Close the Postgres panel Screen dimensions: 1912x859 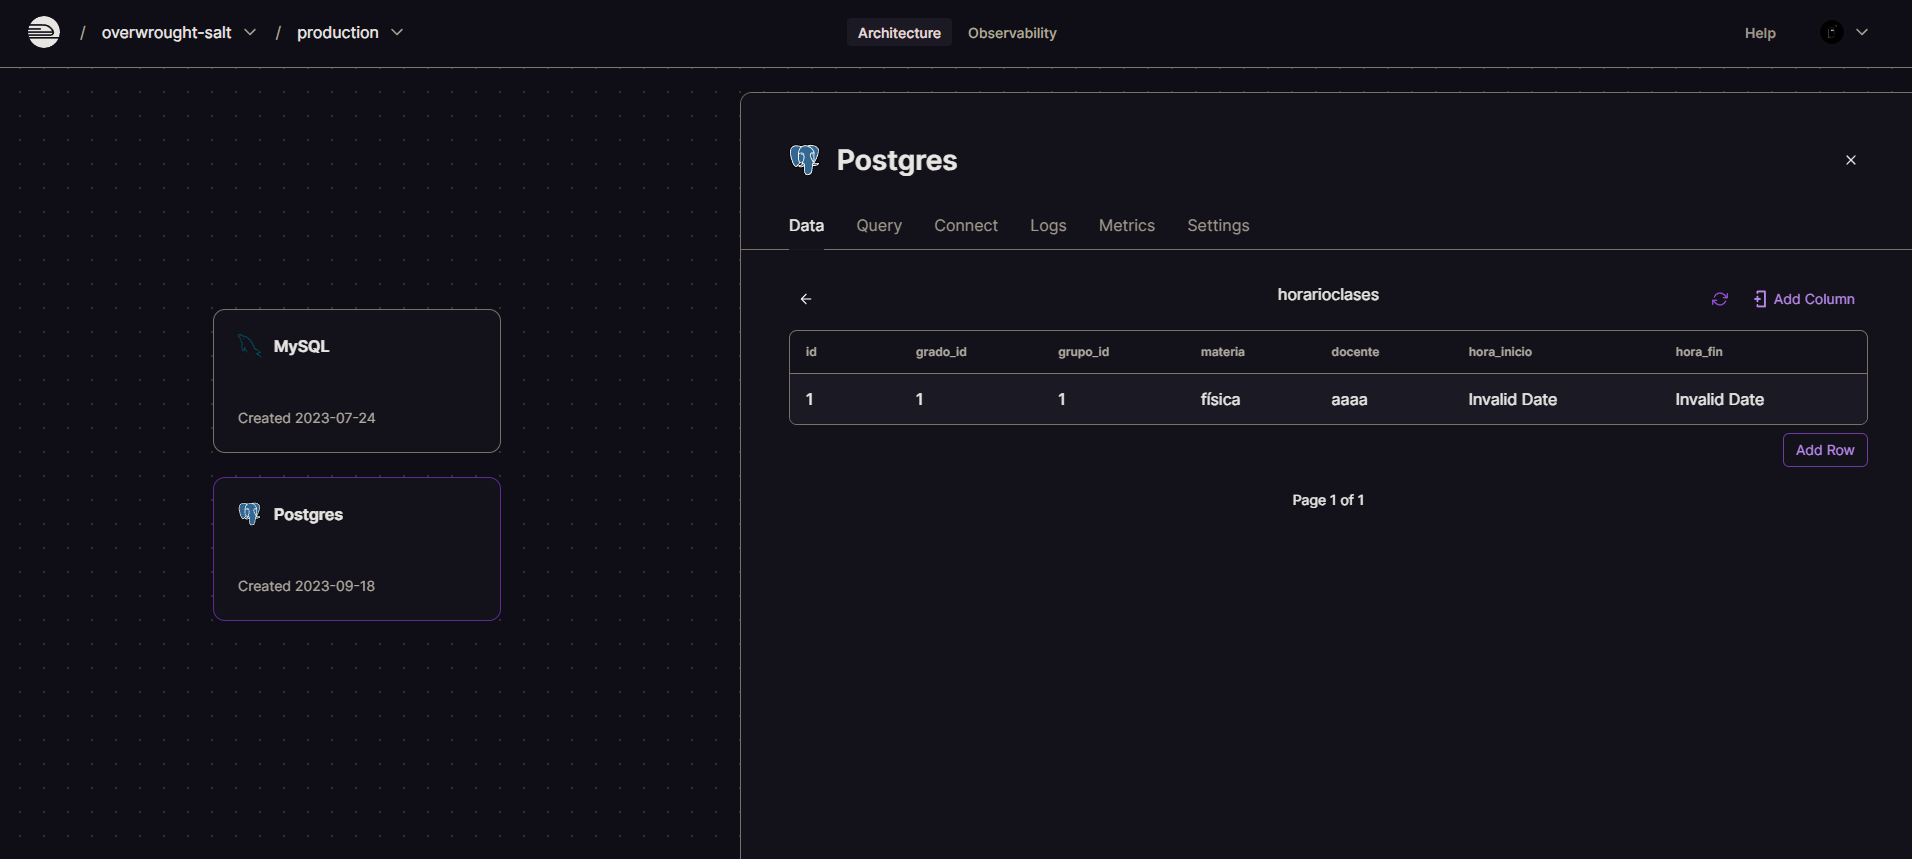click(x=1851, y=160)
